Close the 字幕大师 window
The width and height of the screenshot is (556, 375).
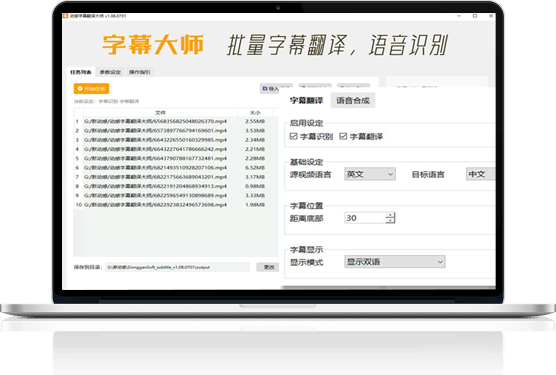(x=491, y=16)
